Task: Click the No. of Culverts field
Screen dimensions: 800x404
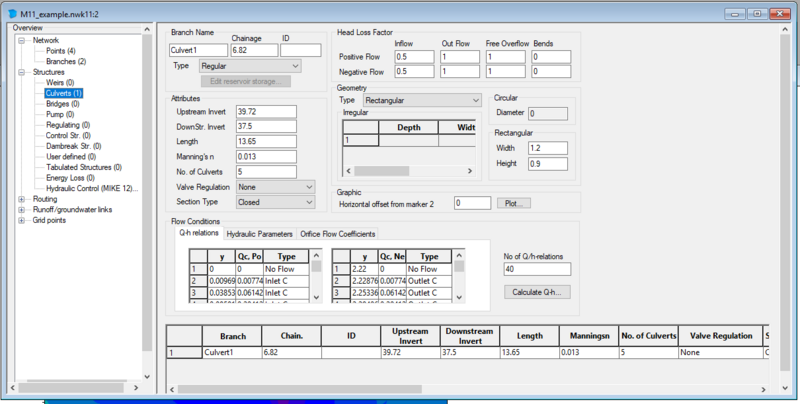Action: [266, 172]
